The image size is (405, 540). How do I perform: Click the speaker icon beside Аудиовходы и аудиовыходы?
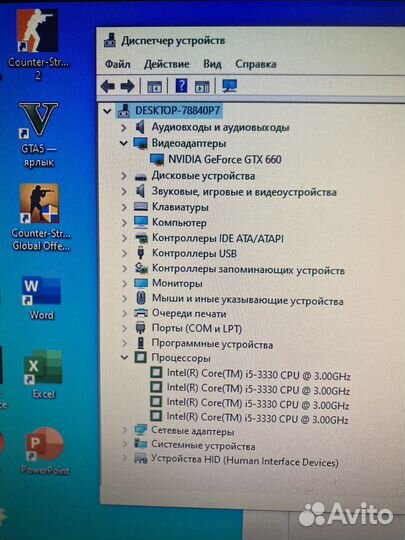pyautogui.click(x=140, y=127)
